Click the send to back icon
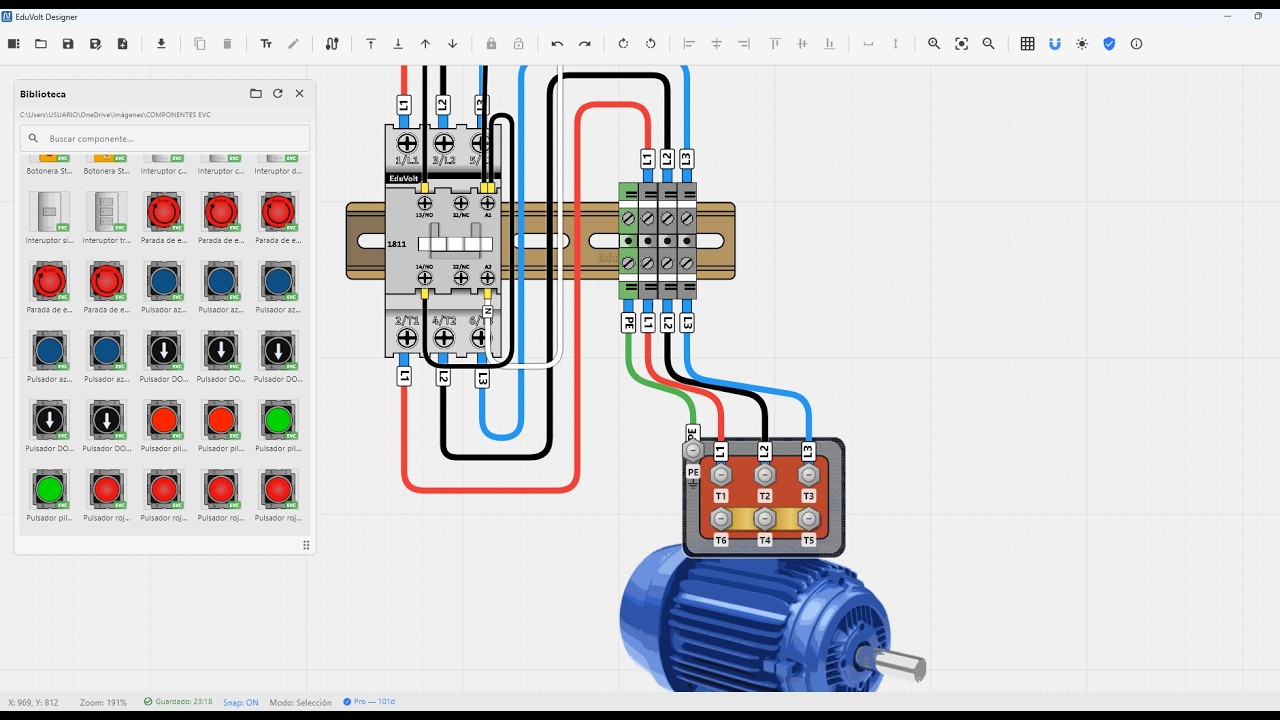This screenshot has width=1280, height=720. (398, 44)
